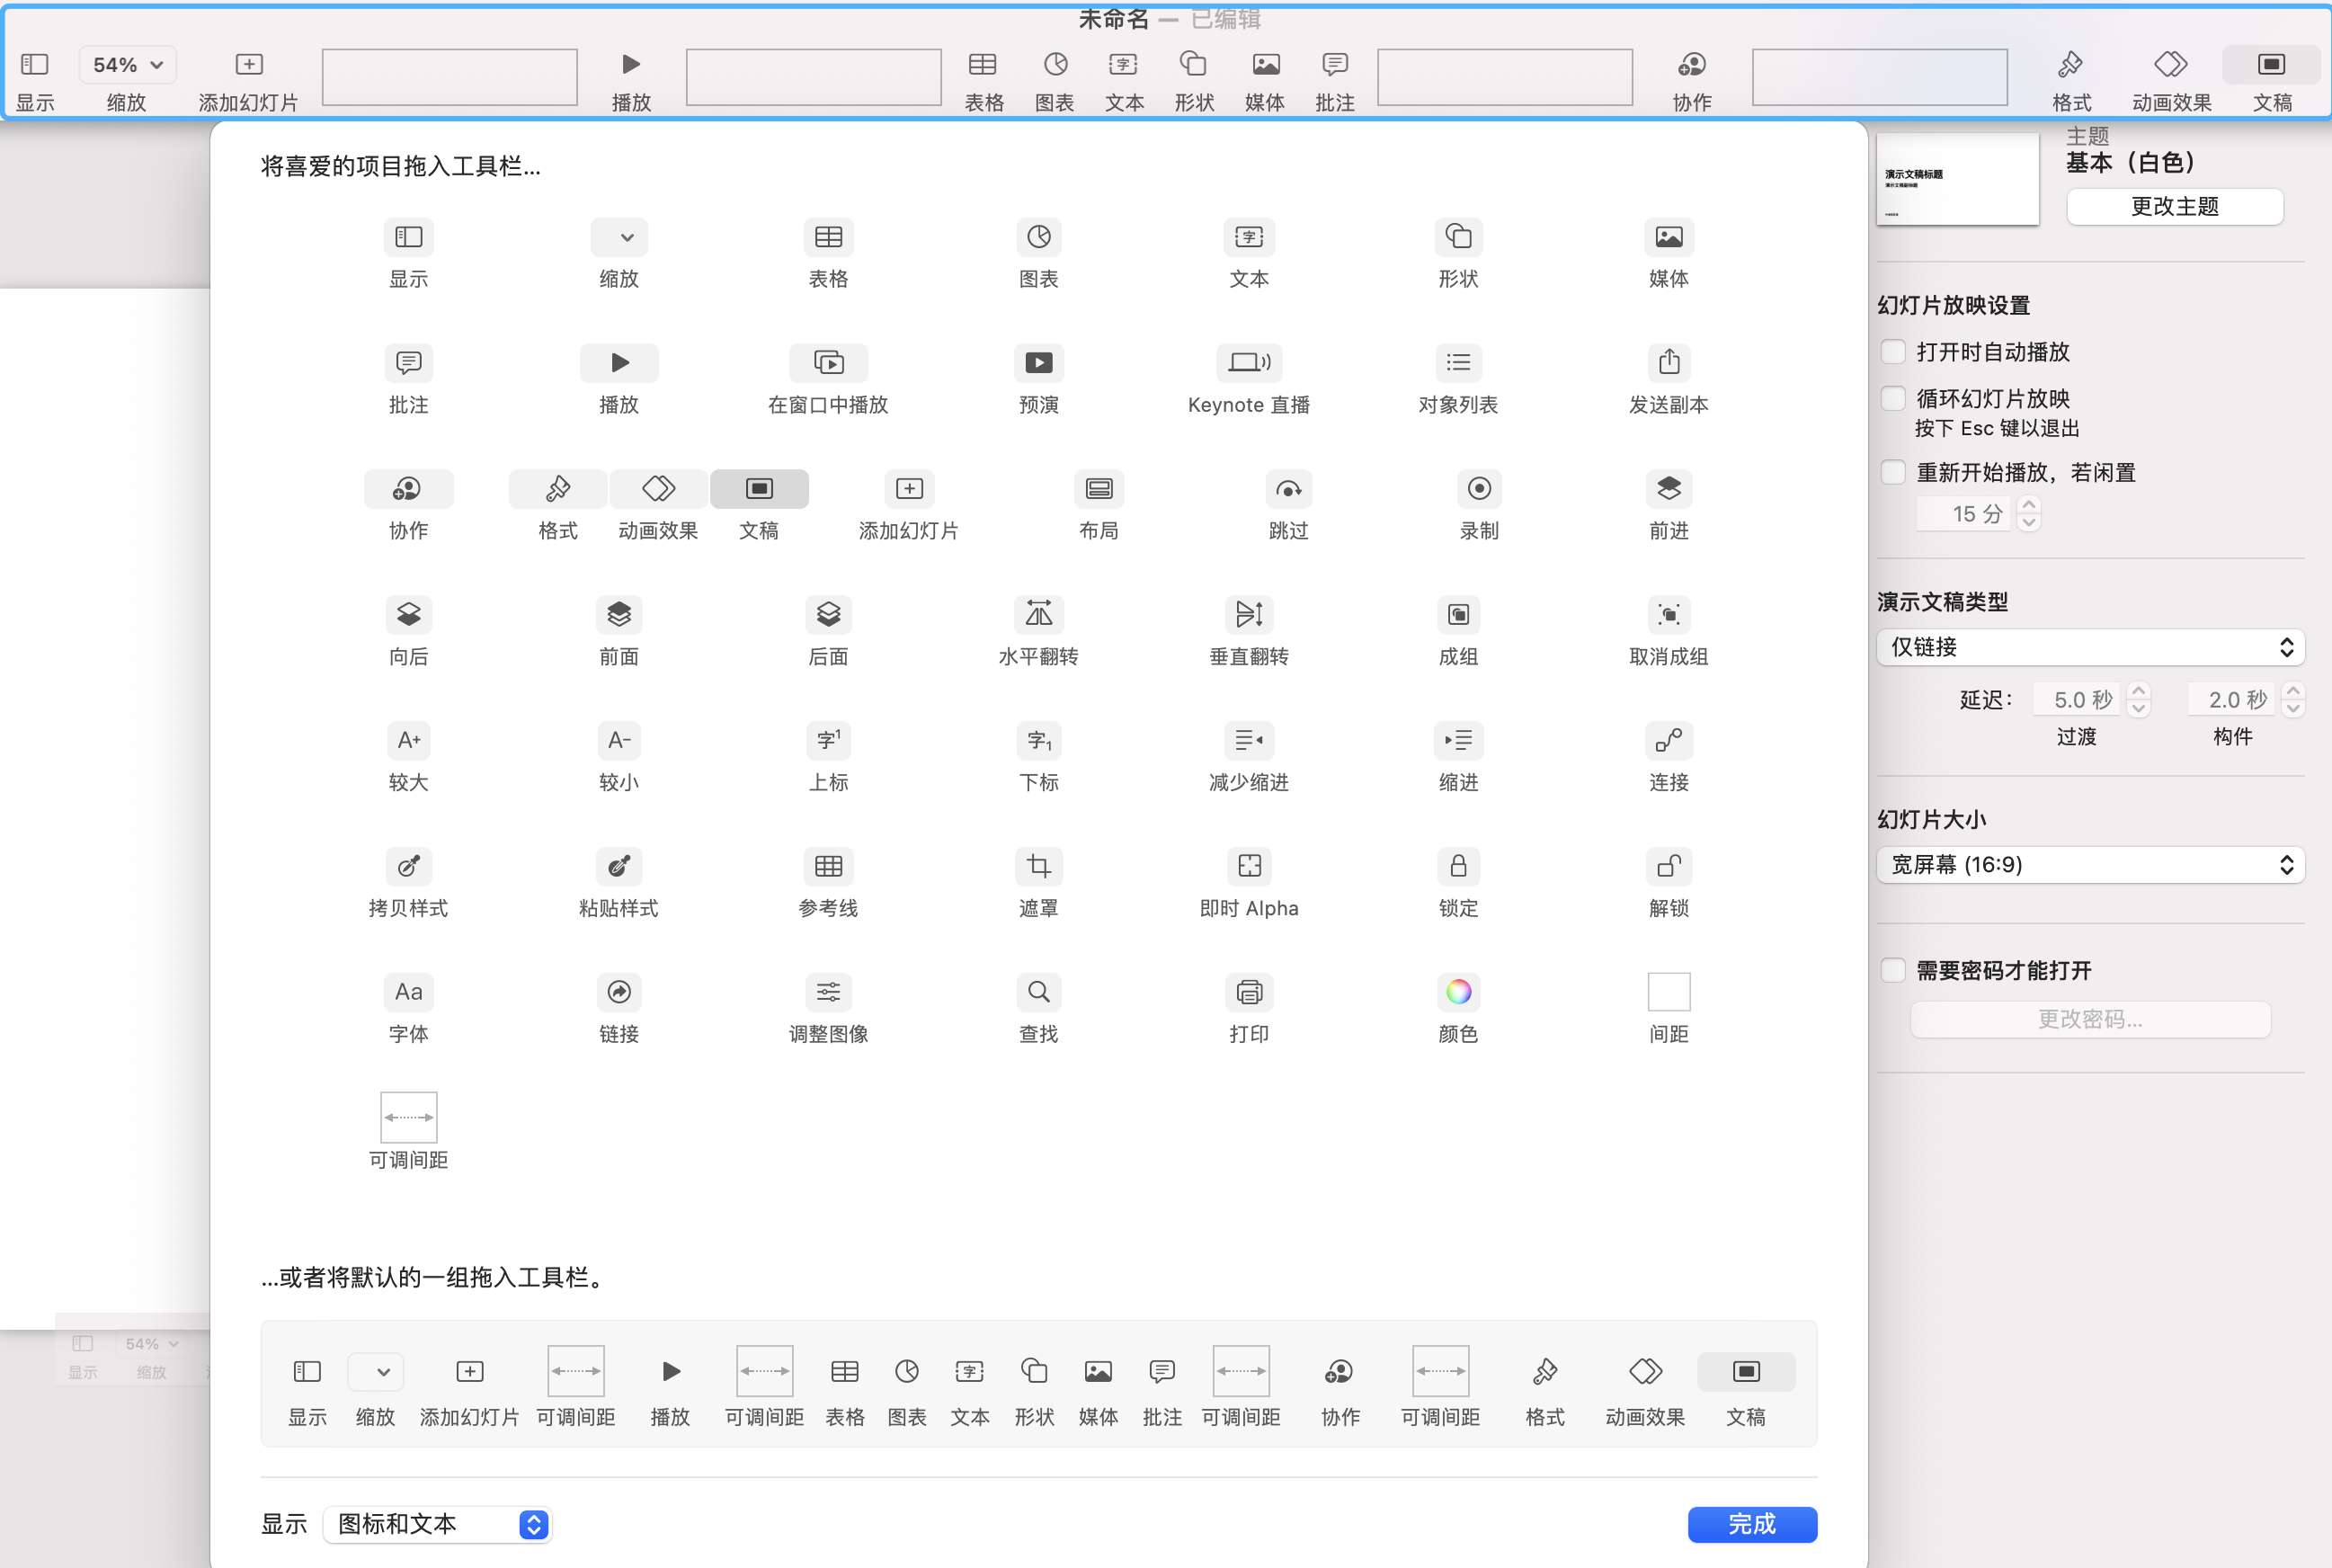Select the 水平翻转 flip icon
This screenshot has height=1568, width=2332.
[1038, 614]
